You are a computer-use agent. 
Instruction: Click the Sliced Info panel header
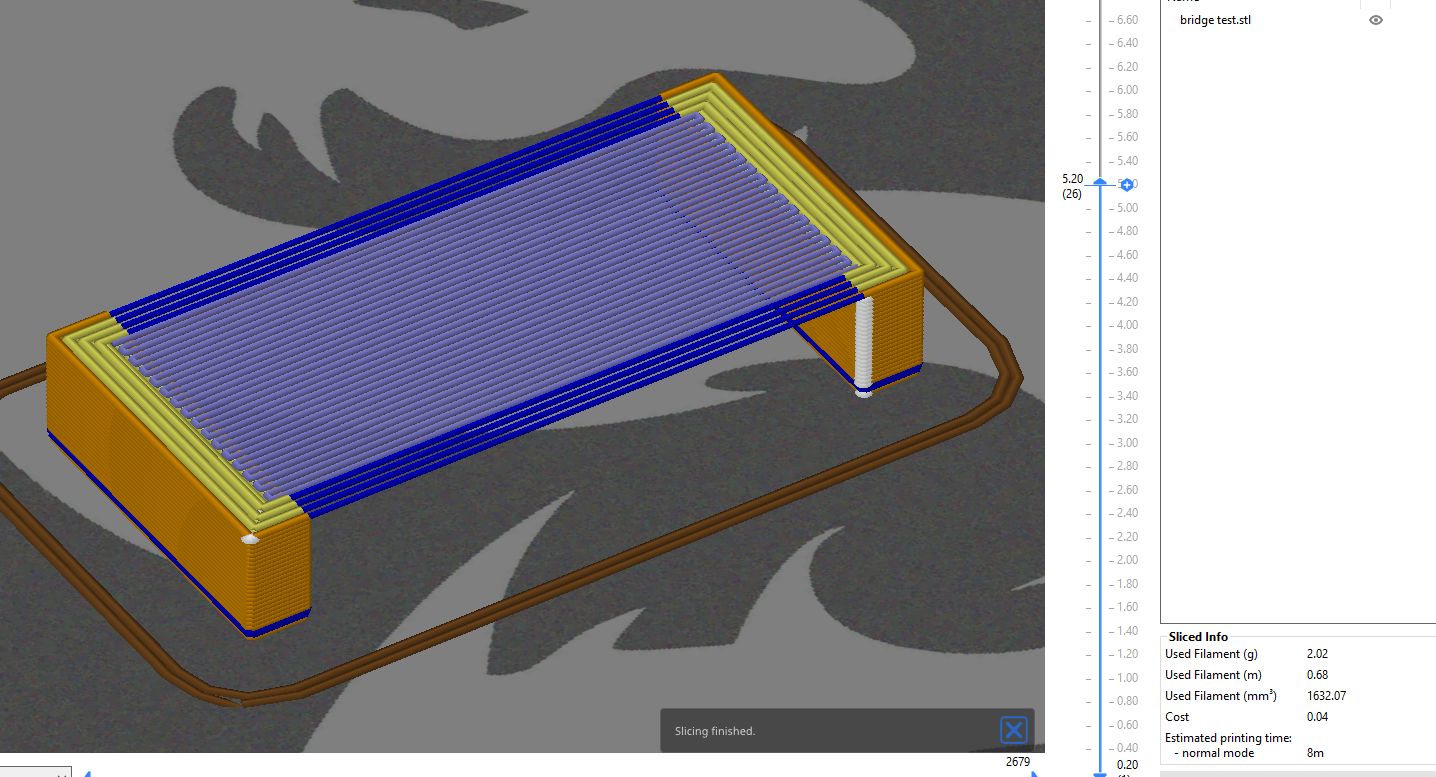click(1196, 636)
